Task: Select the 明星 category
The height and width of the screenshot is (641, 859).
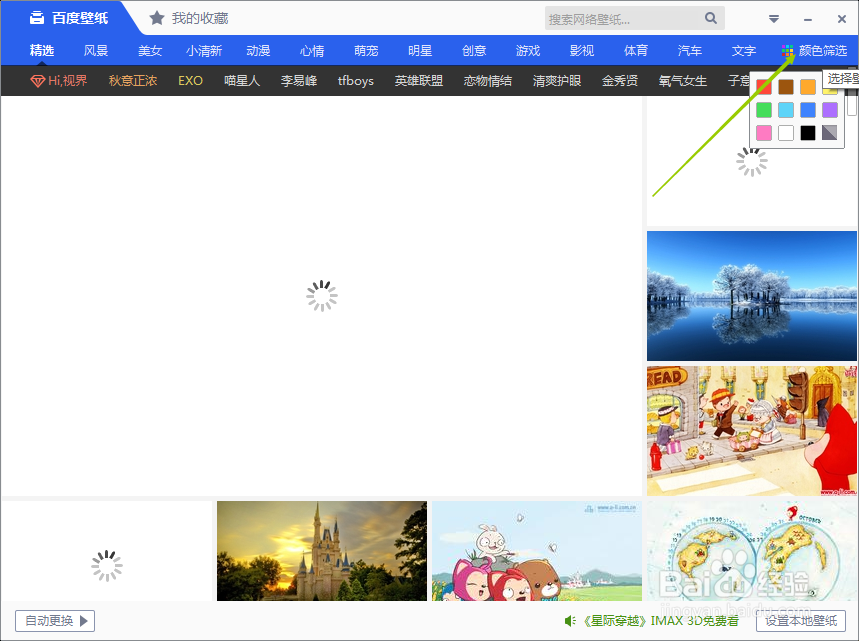Action: click(420, 51)
